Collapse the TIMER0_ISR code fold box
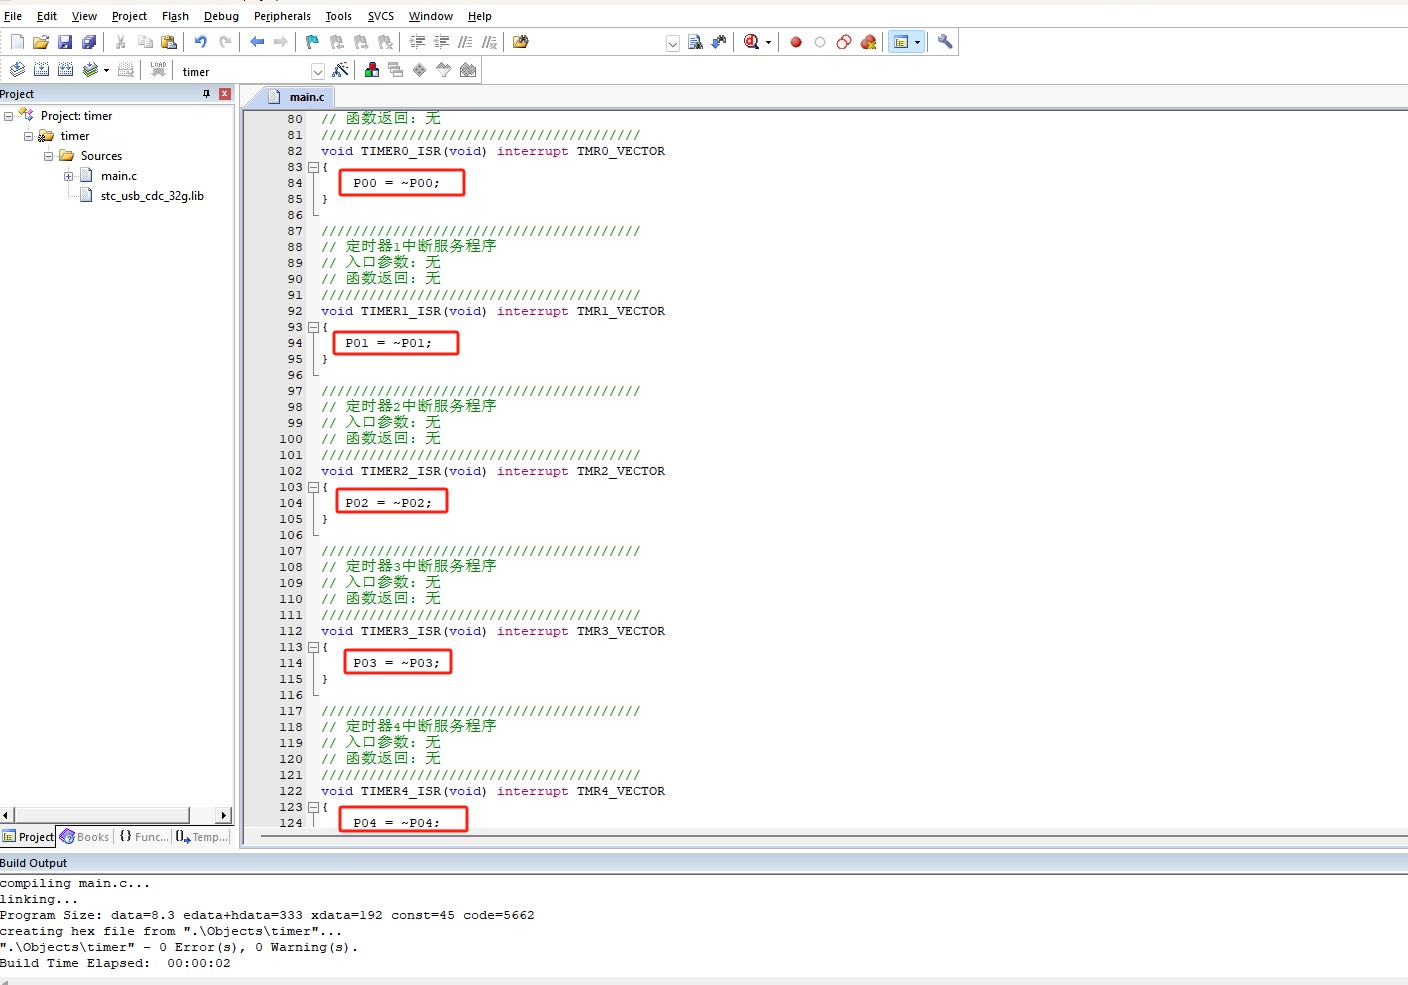 tap(313, 167)
